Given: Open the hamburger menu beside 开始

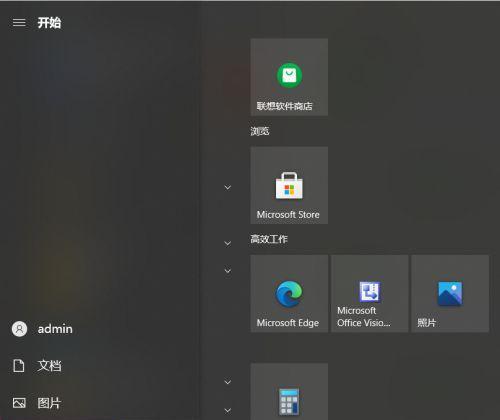Looking at the screenshot, I should [x=19, y=23].
